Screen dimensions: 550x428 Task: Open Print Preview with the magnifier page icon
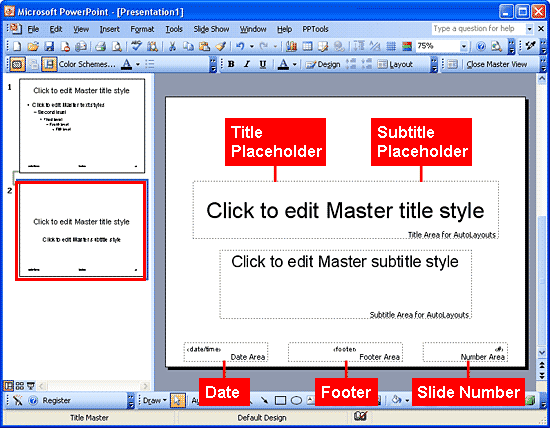click(117, 46)
